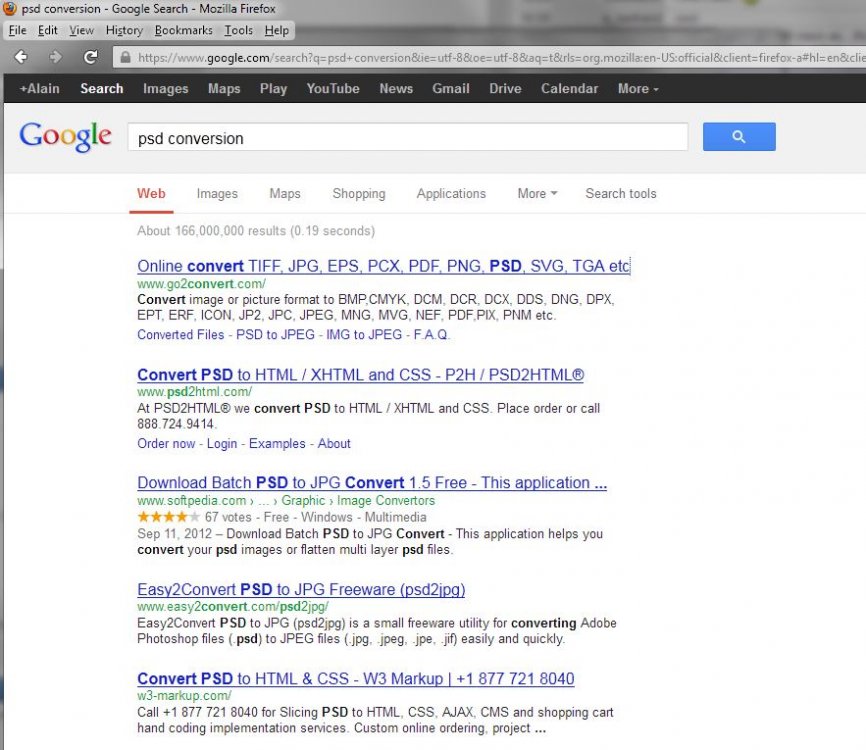Screen dimensions: 866x750
Task: Open the Bookmarks menu
Action: click(x=183, y=30)
